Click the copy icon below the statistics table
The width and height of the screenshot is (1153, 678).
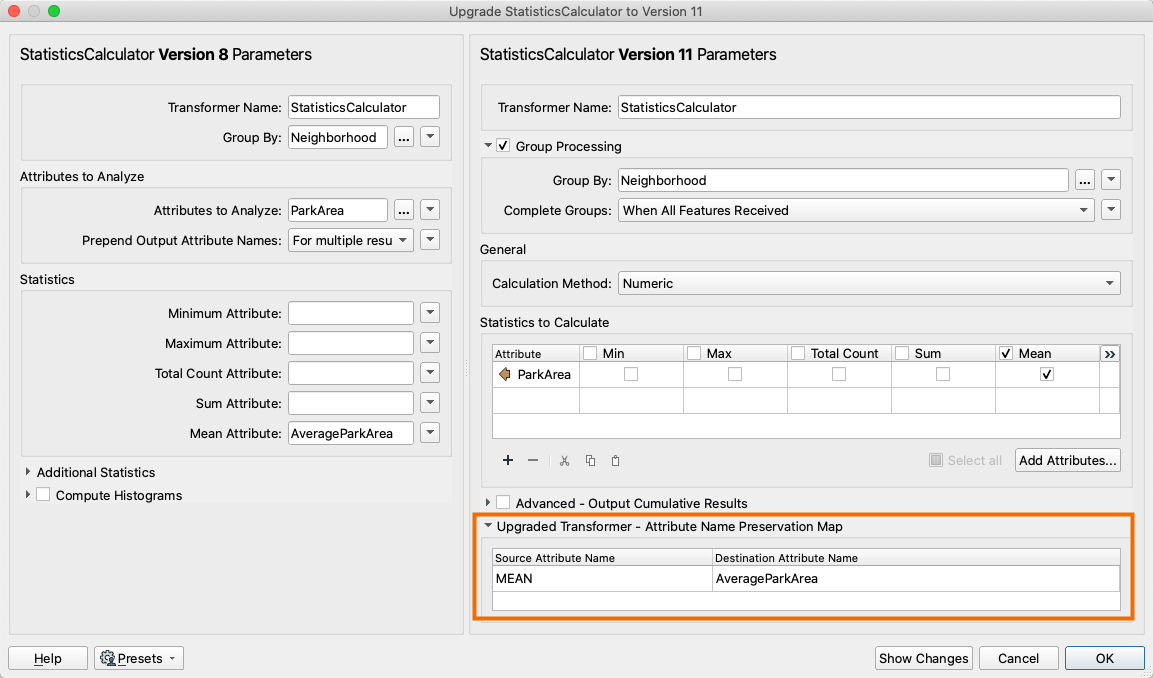click(590, 460)
